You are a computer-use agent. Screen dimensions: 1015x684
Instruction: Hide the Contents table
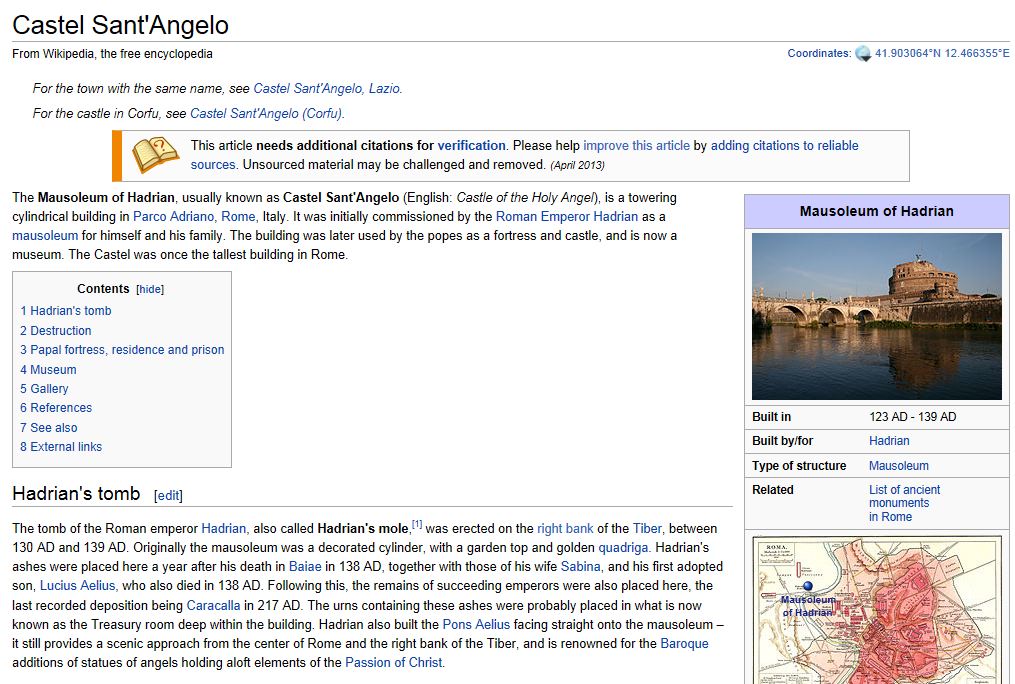(x=150, y=289)
